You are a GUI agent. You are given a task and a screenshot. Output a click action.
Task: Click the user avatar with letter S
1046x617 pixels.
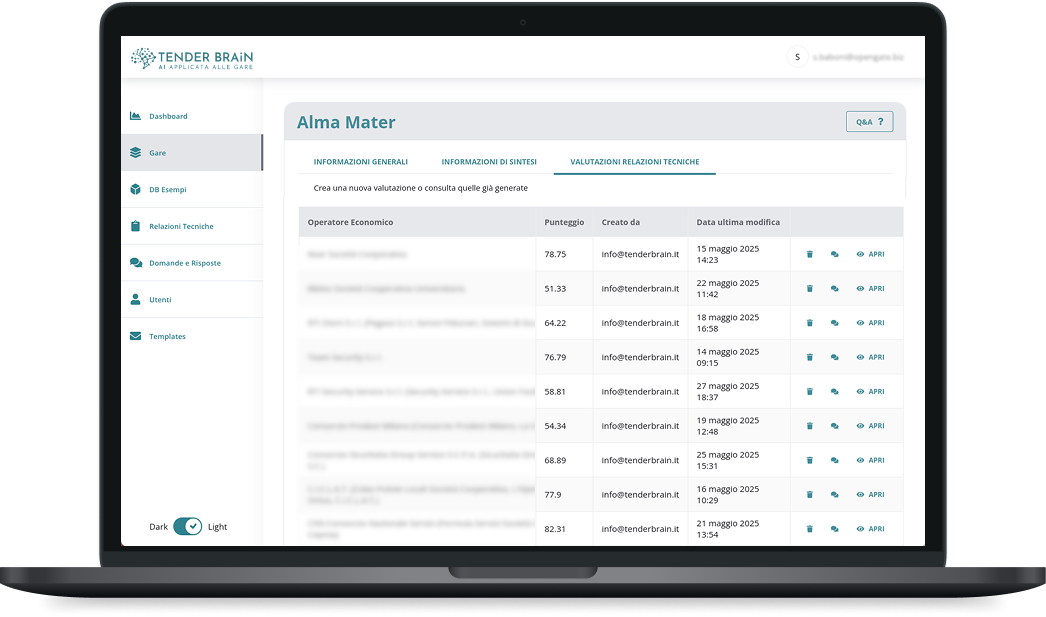797,57
